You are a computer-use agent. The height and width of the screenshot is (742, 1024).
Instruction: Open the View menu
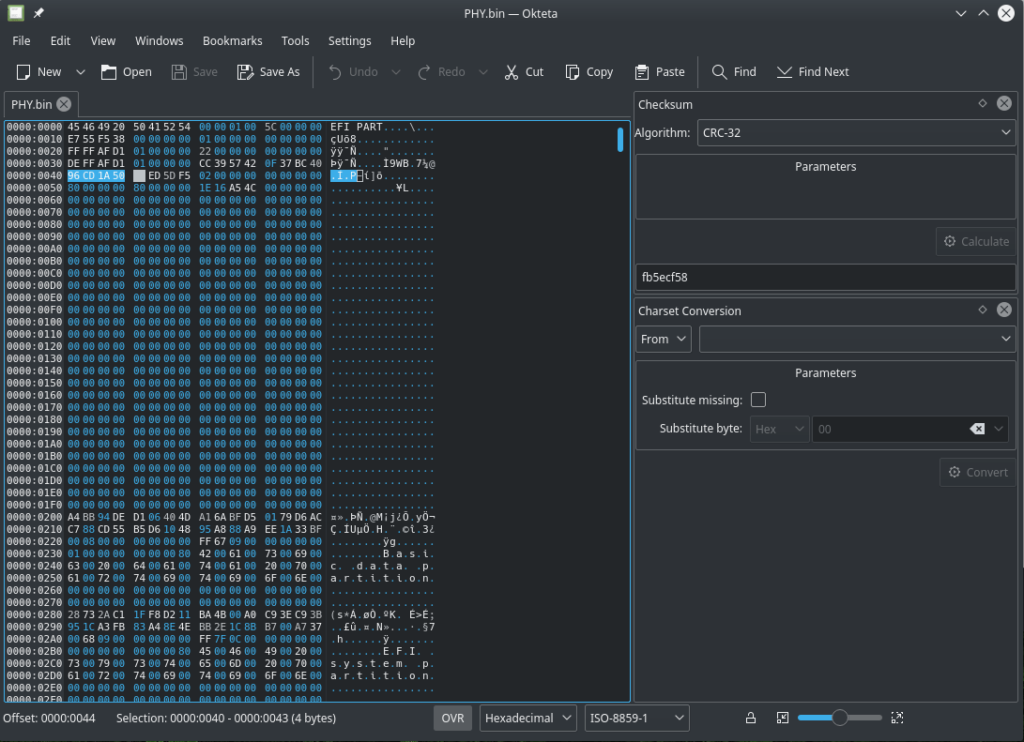103,40
